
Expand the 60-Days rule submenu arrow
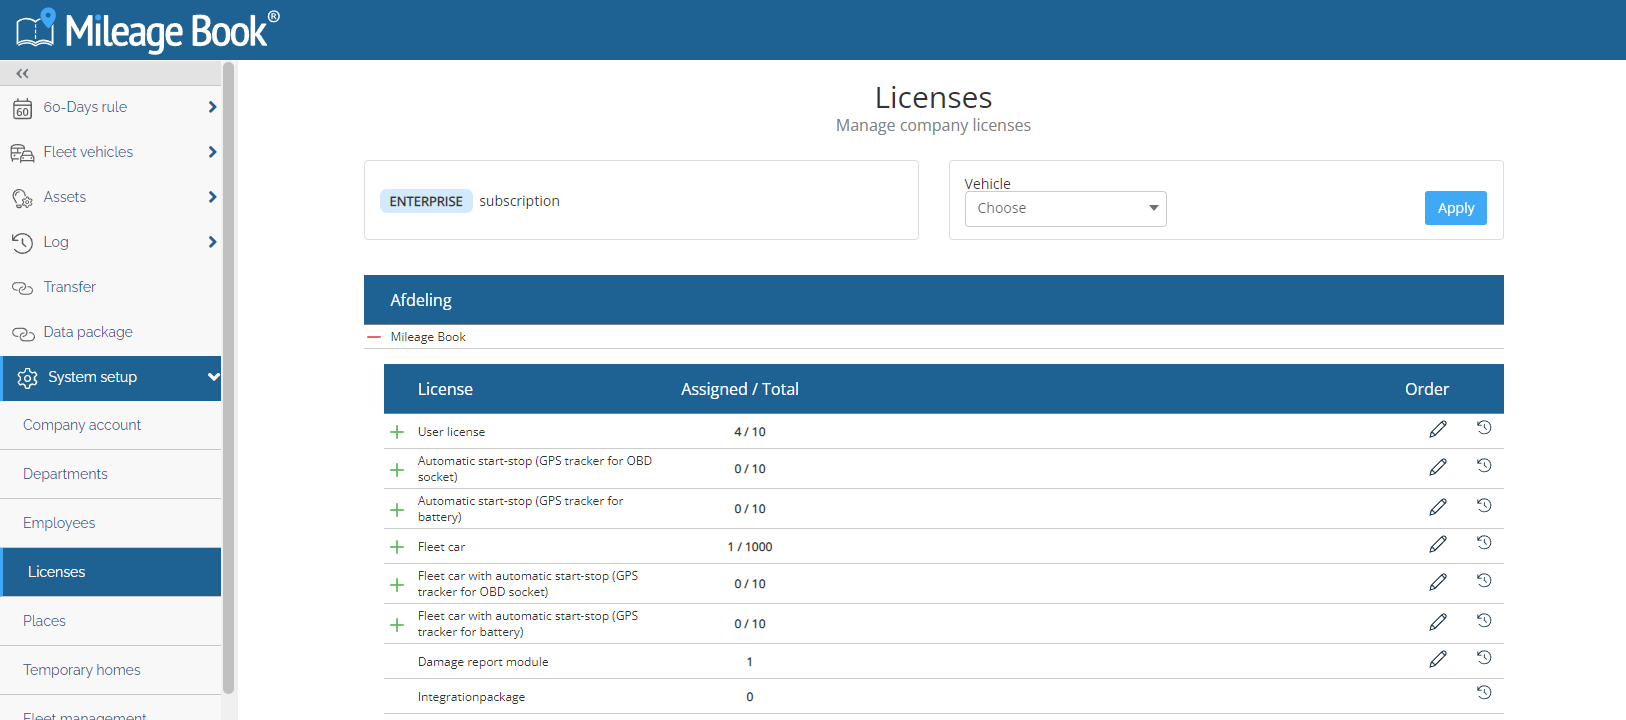coord(212,107)
